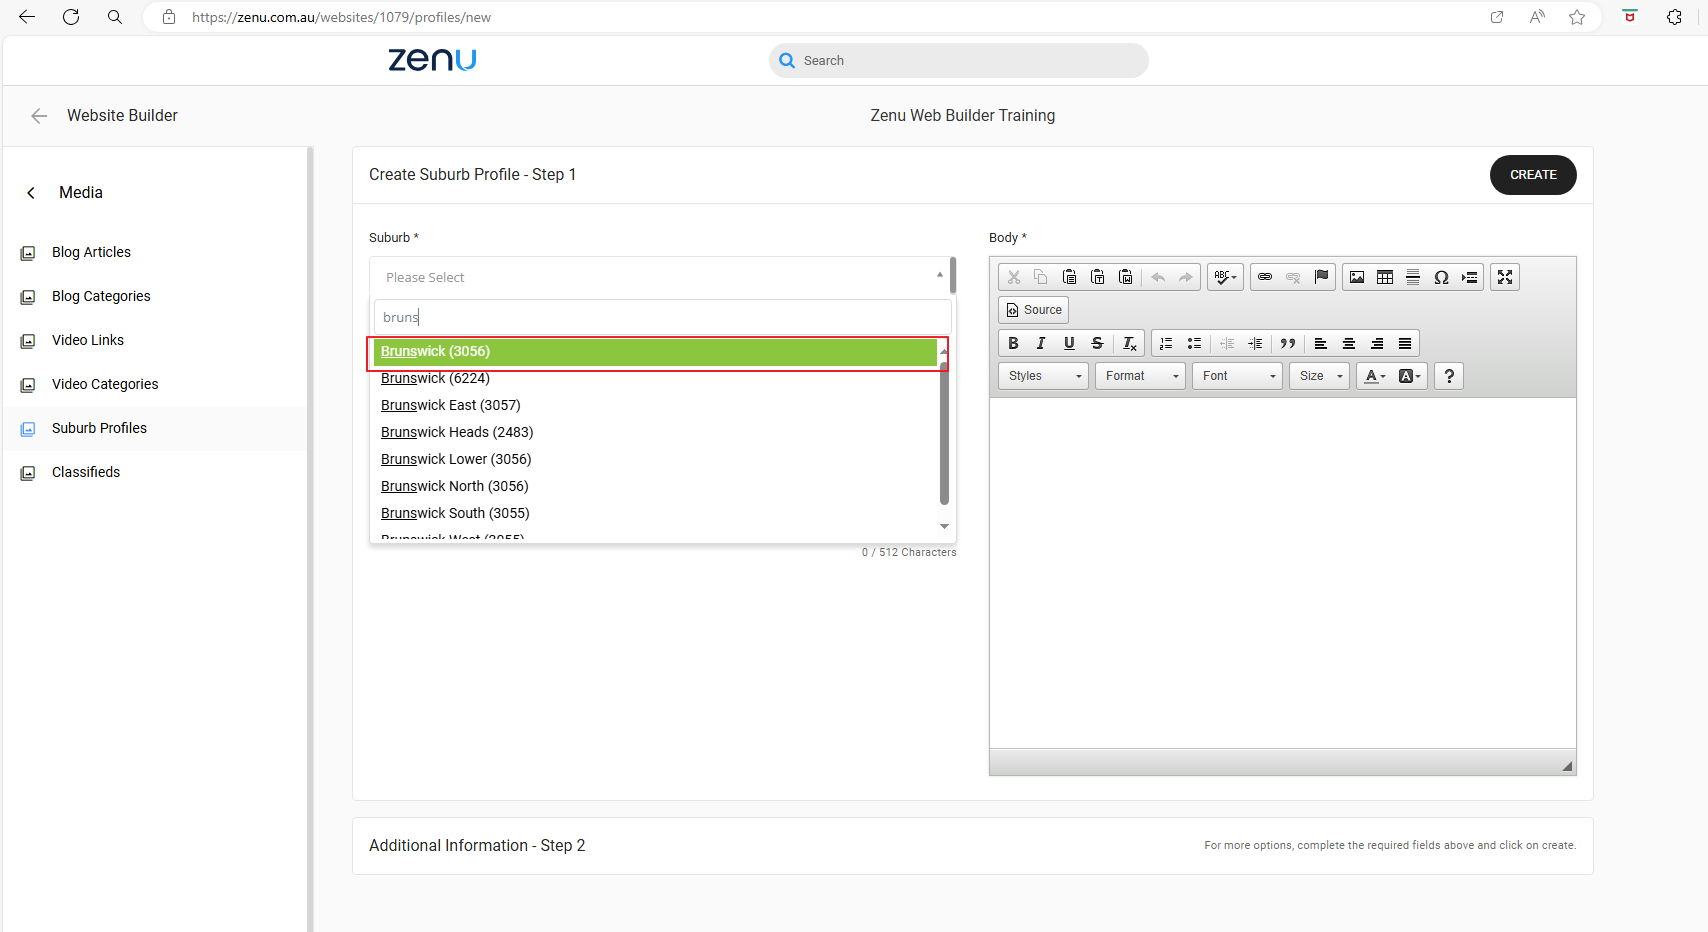Open Blog Articles in the sidebar
The height and width of the screenshot is (932, 1708).
click(91, 252)
